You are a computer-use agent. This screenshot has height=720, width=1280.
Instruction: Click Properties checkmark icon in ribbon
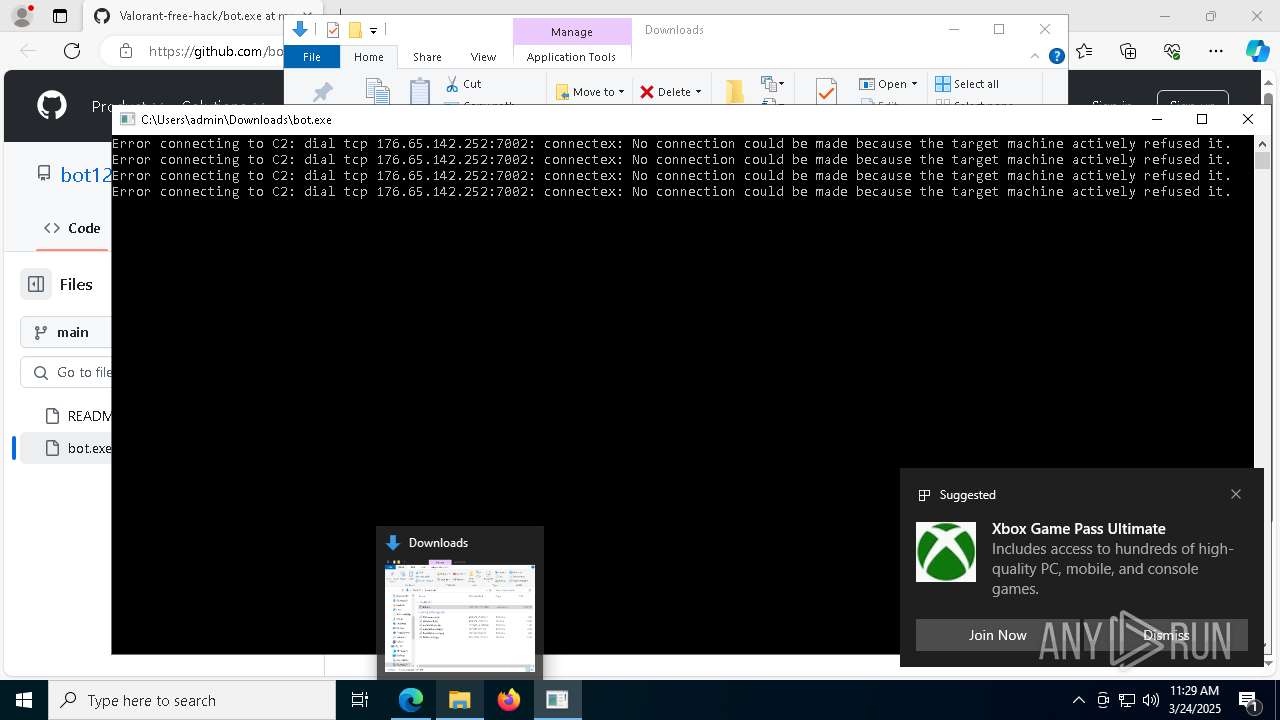pyautogui.click(x=826, y=91)
